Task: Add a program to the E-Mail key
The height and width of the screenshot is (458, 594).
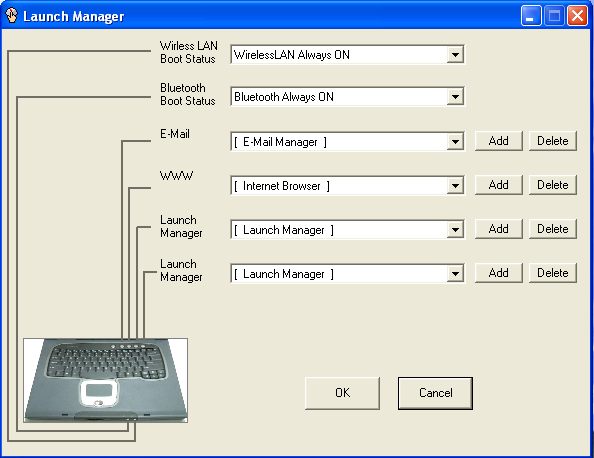Action: 499,141
